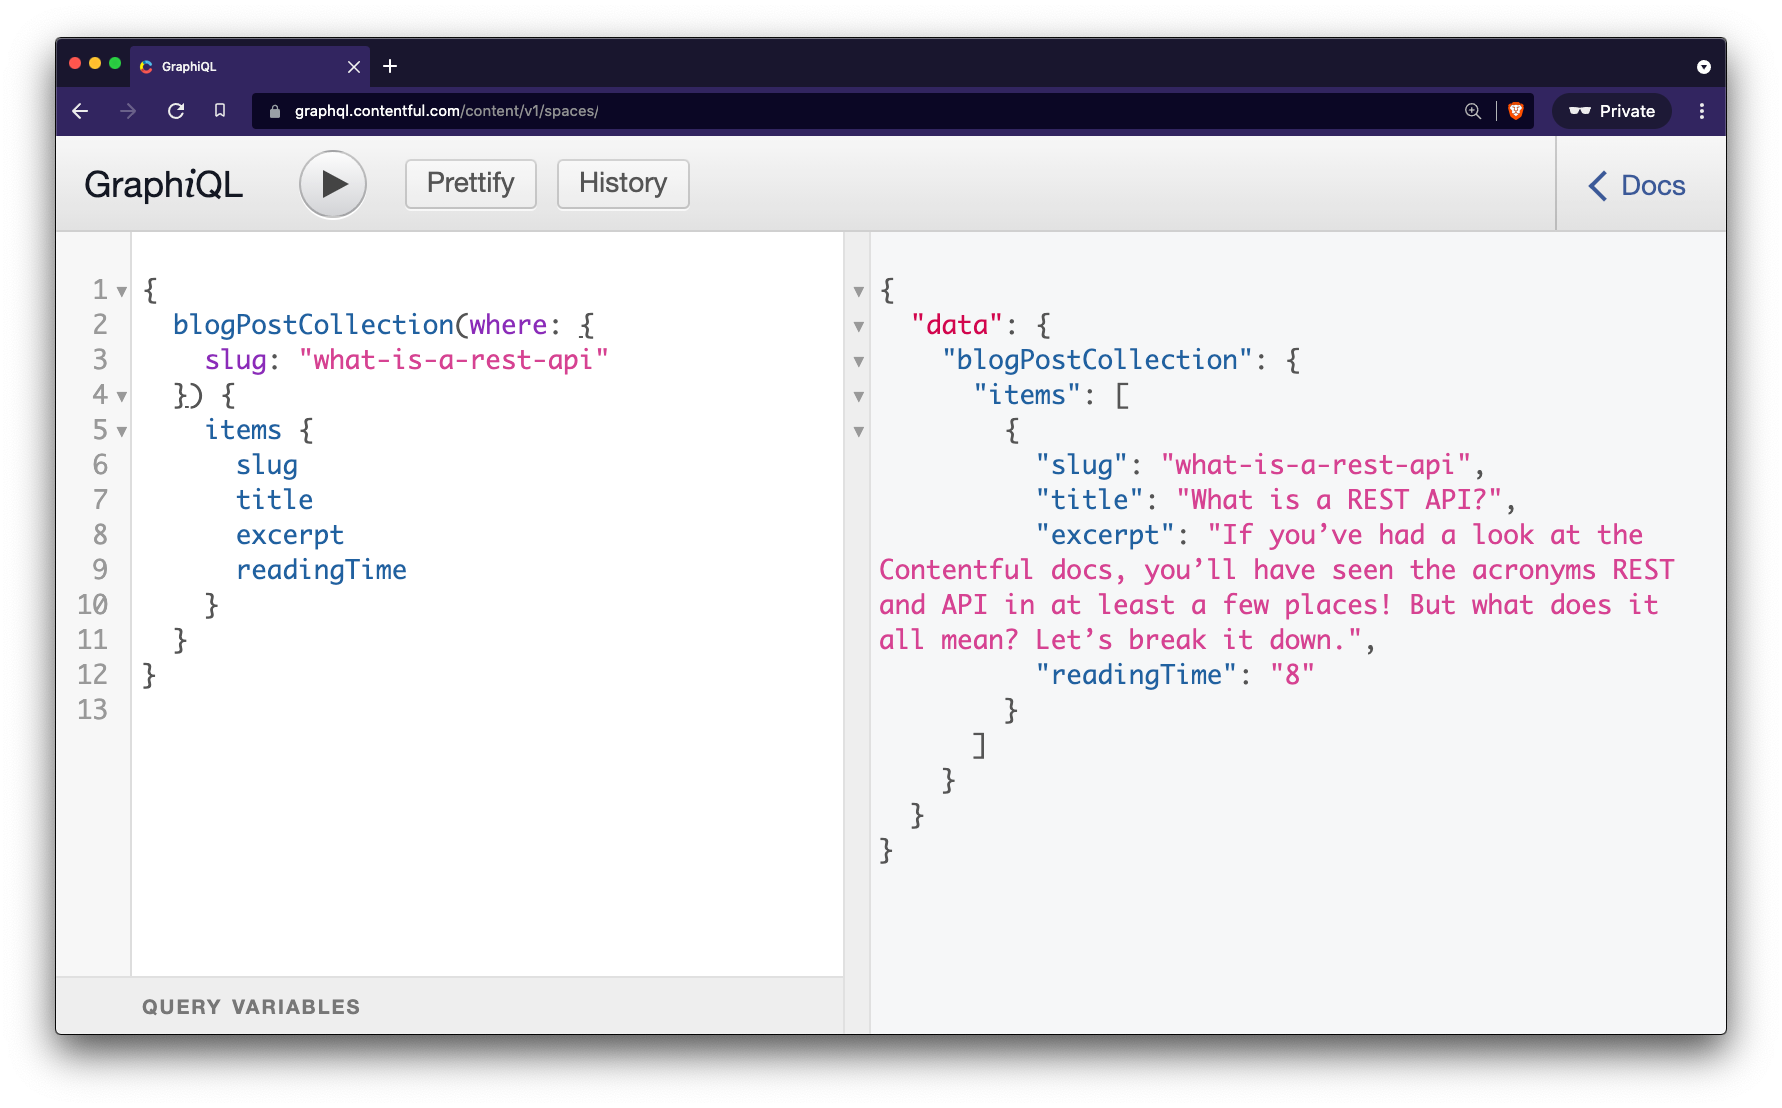Click the Prettify button
Screen dimensions: 1782x1108
click(471, 184)
